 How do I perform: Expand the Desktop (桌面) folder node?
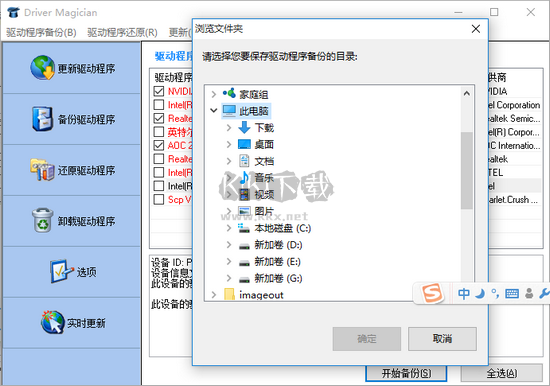click(x=229, y=144)
